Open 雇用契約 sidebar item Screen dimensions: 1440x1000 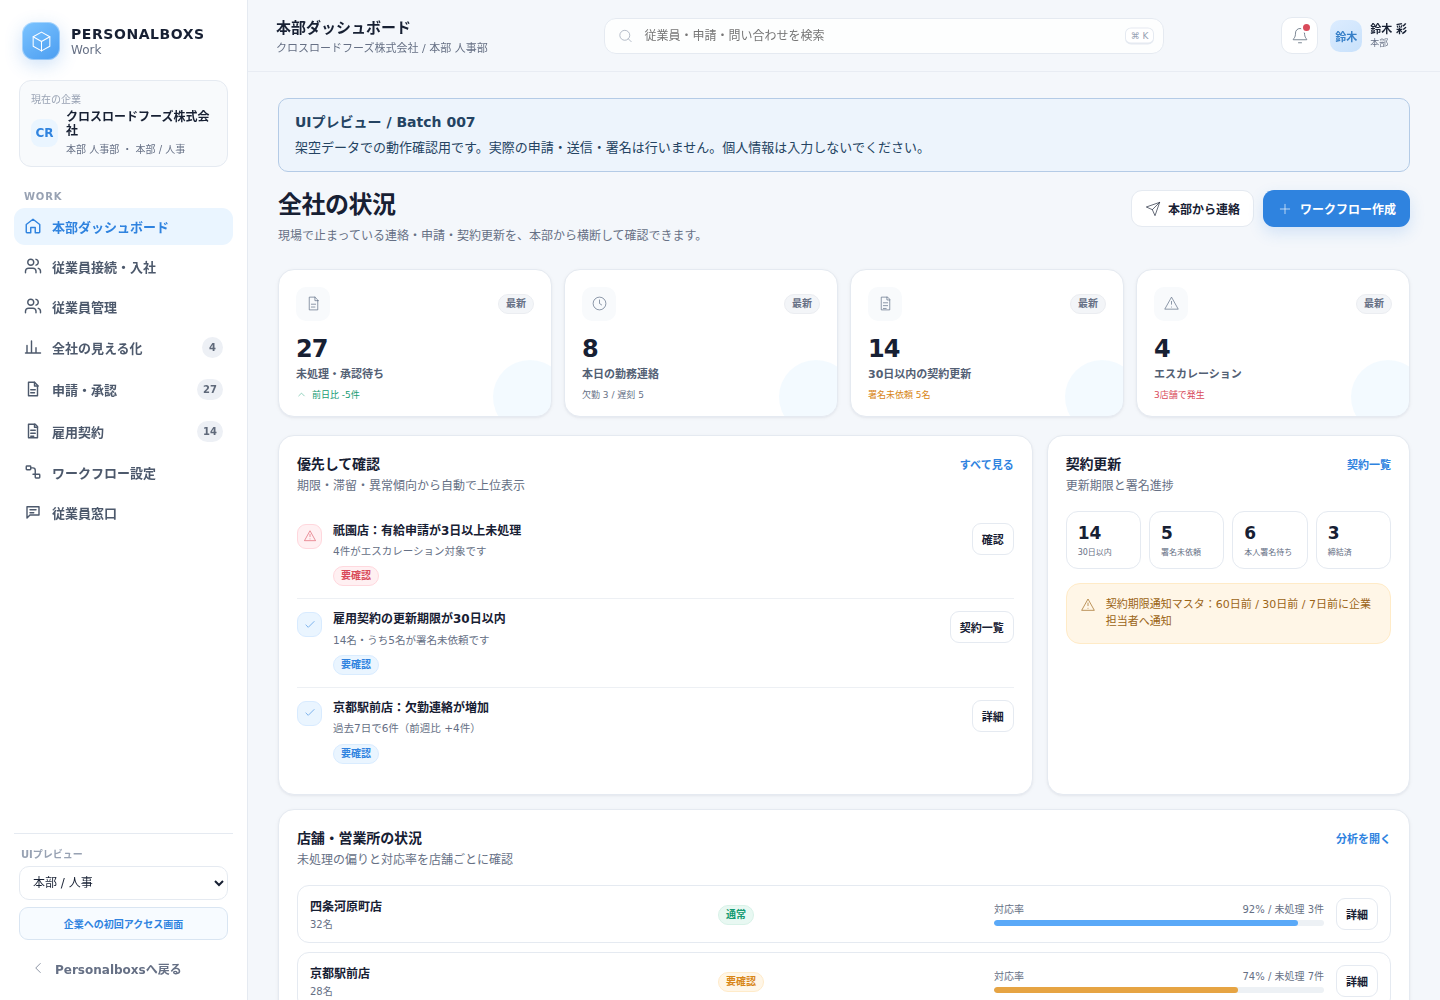pos(123,432)
